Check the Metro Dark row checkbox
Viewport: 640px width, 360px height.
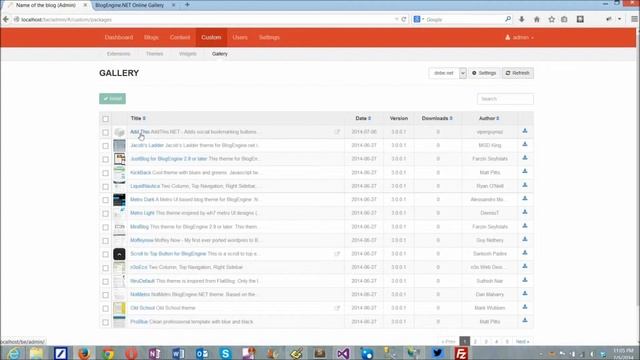click(x=106, y=200)
